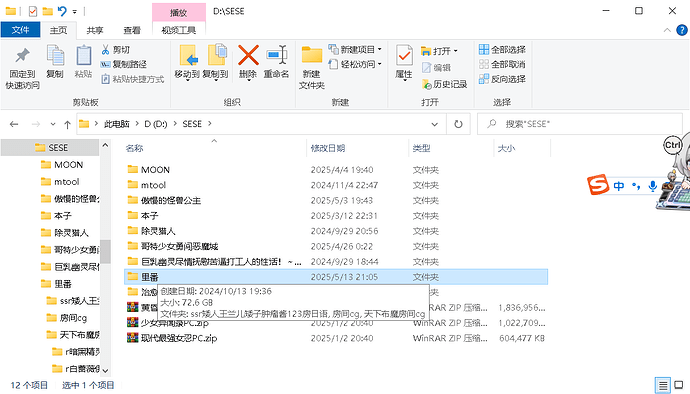
Task: Click the Rename icon in ribbon
Action: click(x=276, y=55)
